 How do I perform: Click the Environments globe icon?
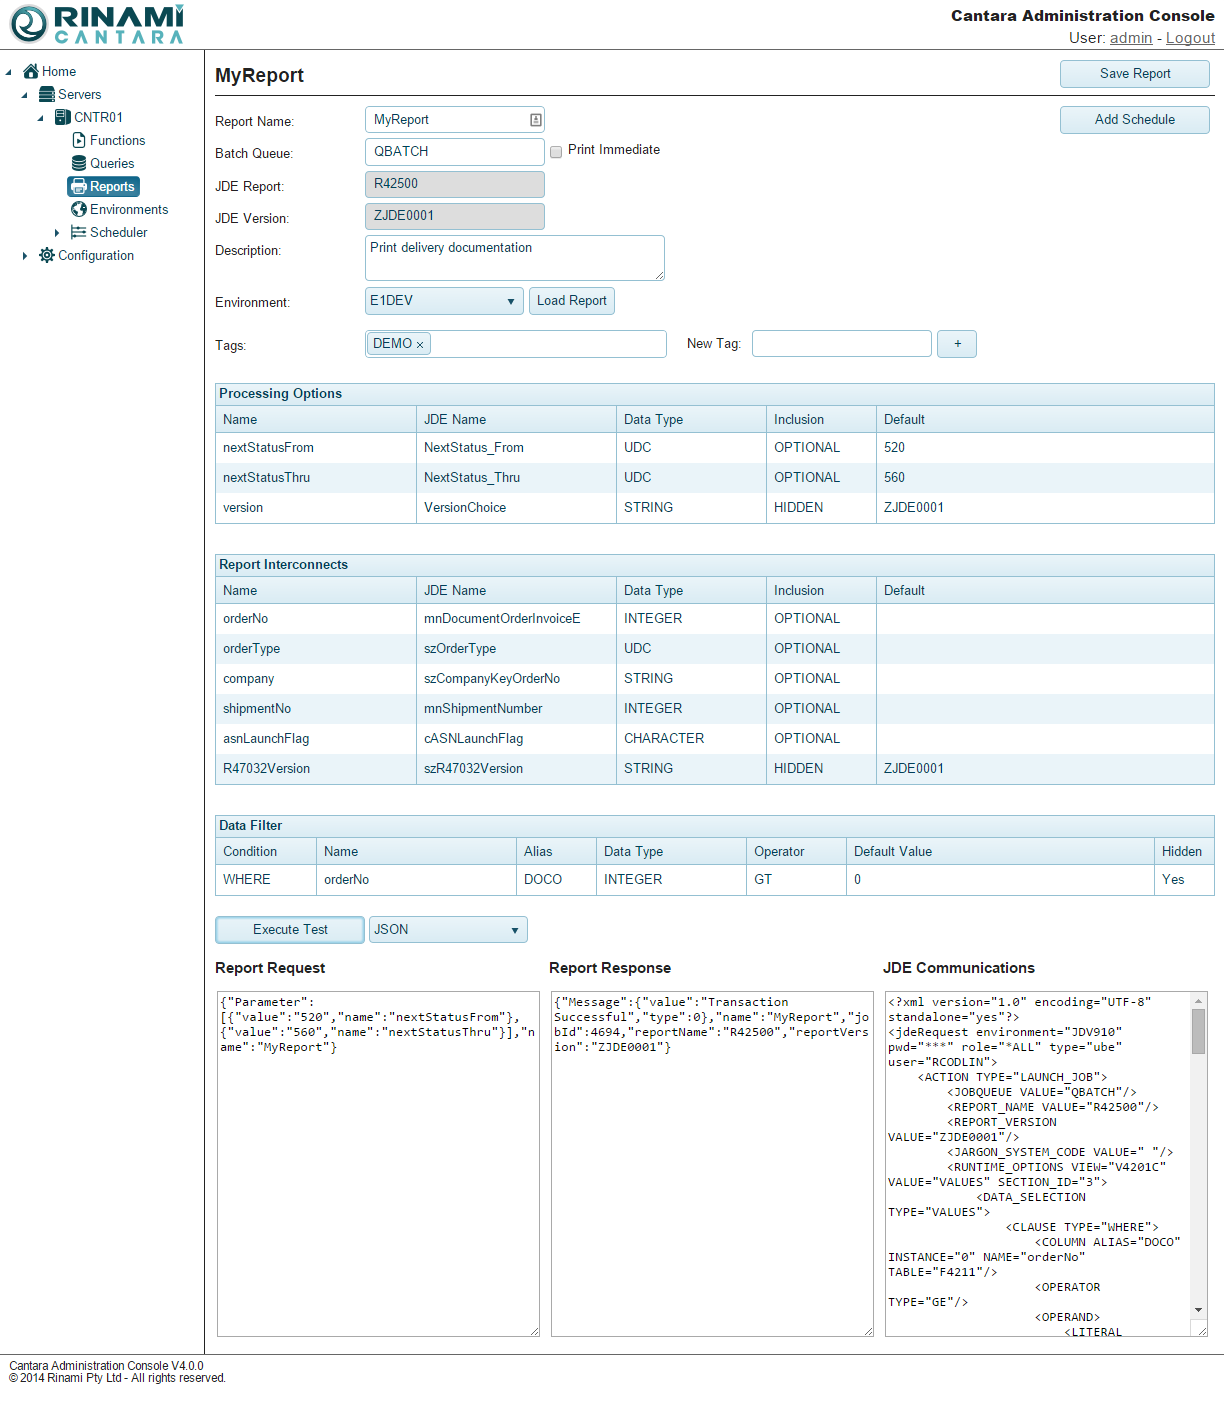click(79, 209)
